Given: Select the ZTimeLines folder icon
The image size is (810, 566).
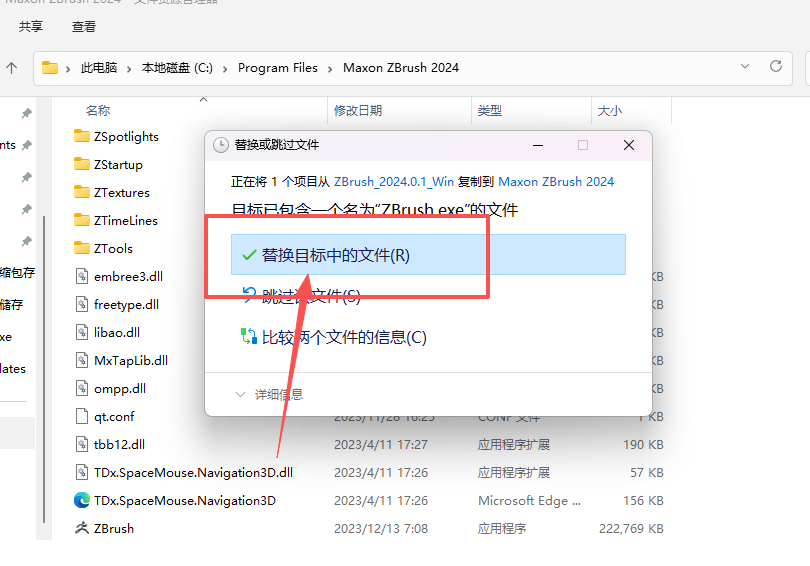Looking at the screenshot, I should 82,220.
